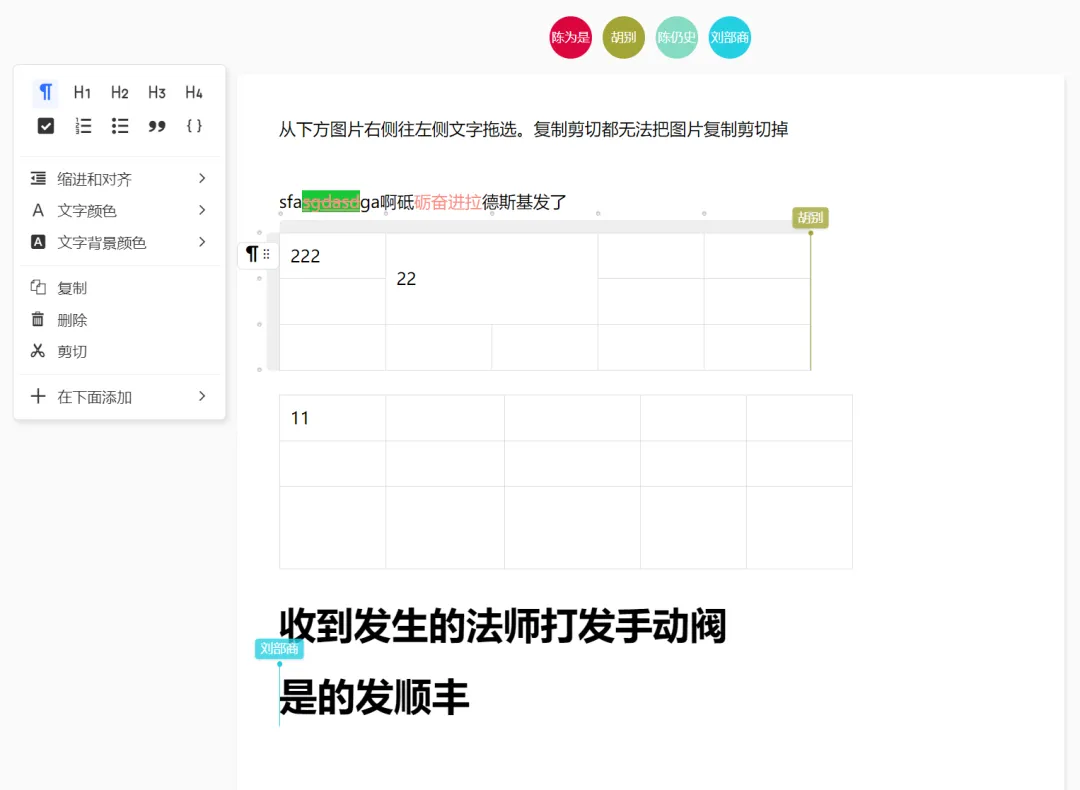Viewport: 1080px width, 790px height.
Task: Click the block paragraph handle beside table
Action: [251, 255]
